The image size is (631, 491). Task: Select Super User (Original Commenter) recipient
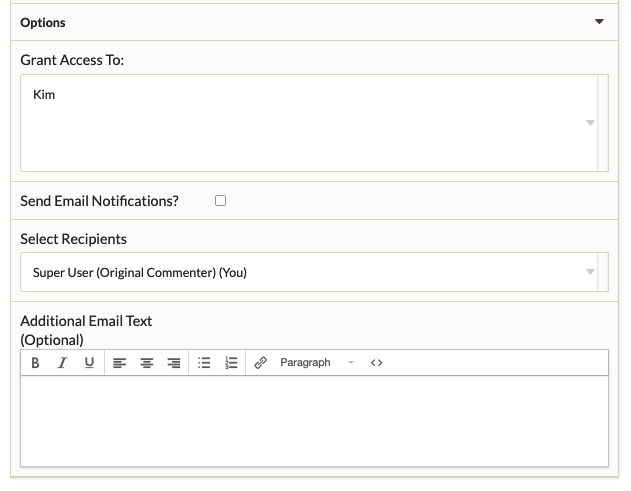pos(140,272)
